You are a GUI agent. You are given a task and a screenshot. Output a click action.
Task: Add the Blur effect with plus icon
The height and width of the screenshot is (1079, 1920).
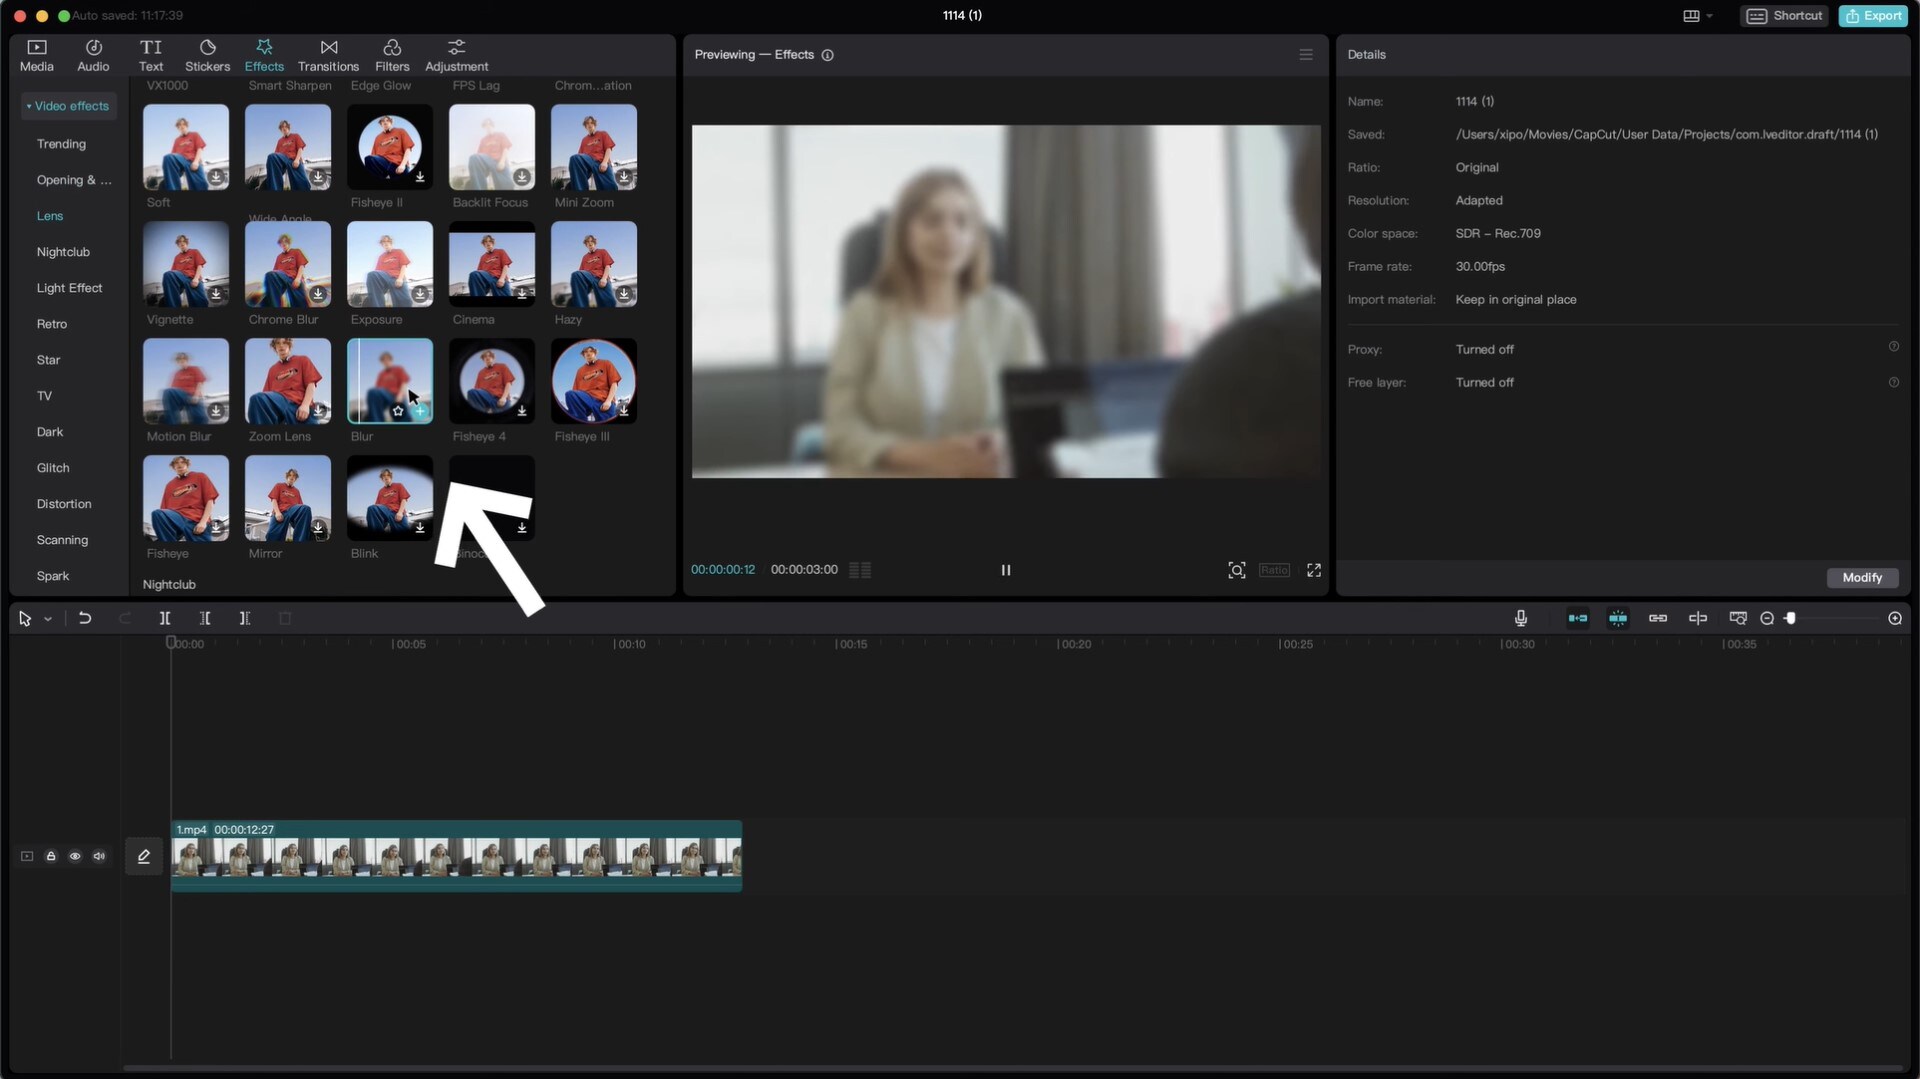click(x=420, y=411)
